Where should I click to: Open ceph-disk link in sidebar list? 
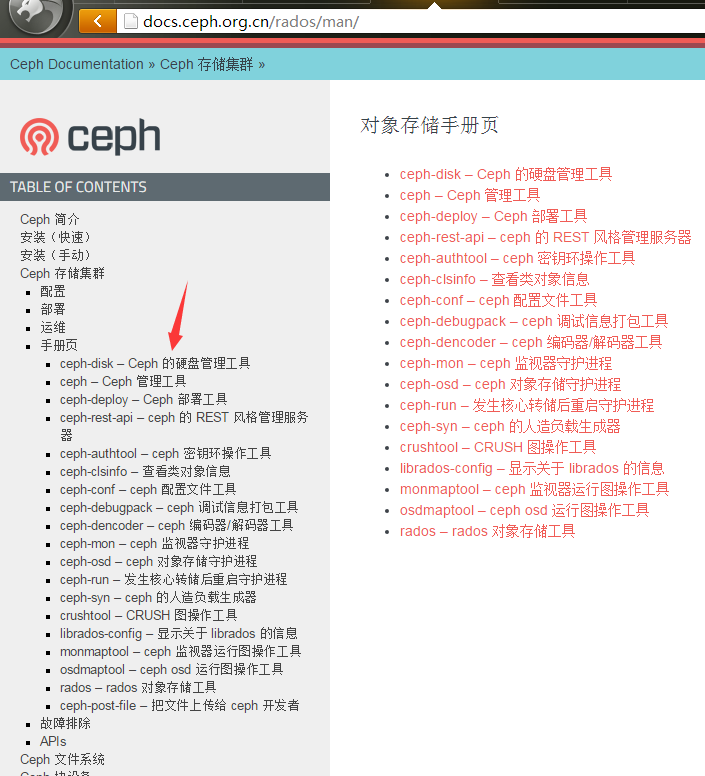tap(155, 363)
